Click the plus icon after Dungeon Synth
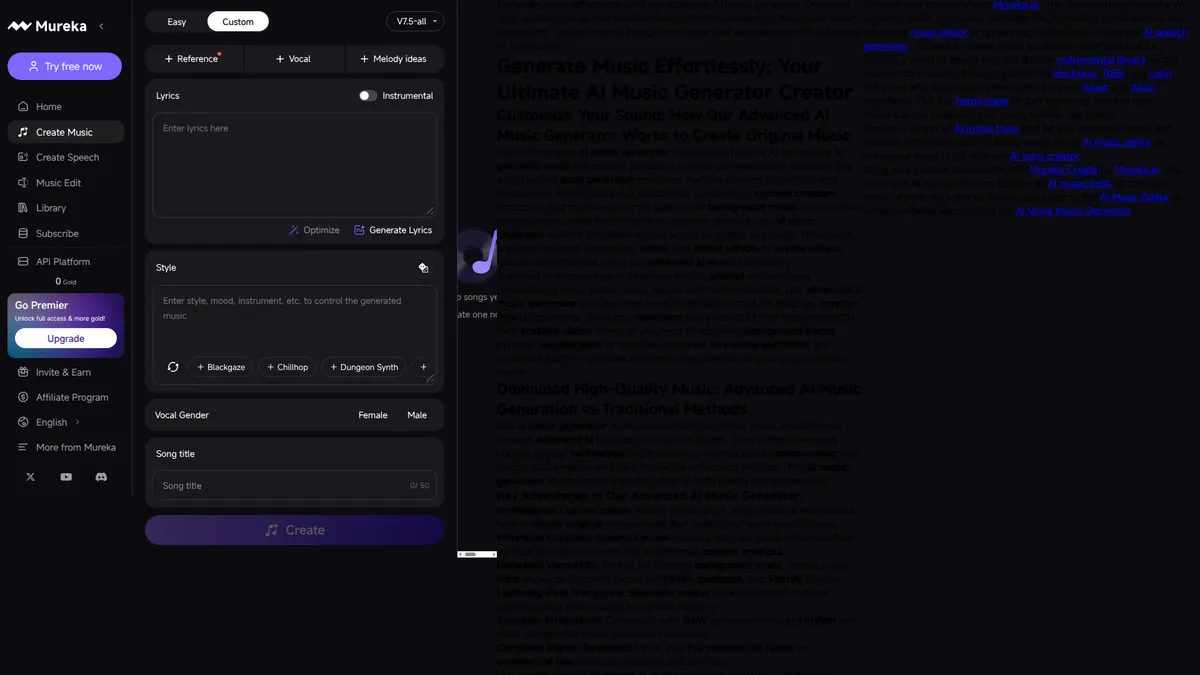Image resolution: width=1200 pixels, height=675 pixels. coord(423,367)
